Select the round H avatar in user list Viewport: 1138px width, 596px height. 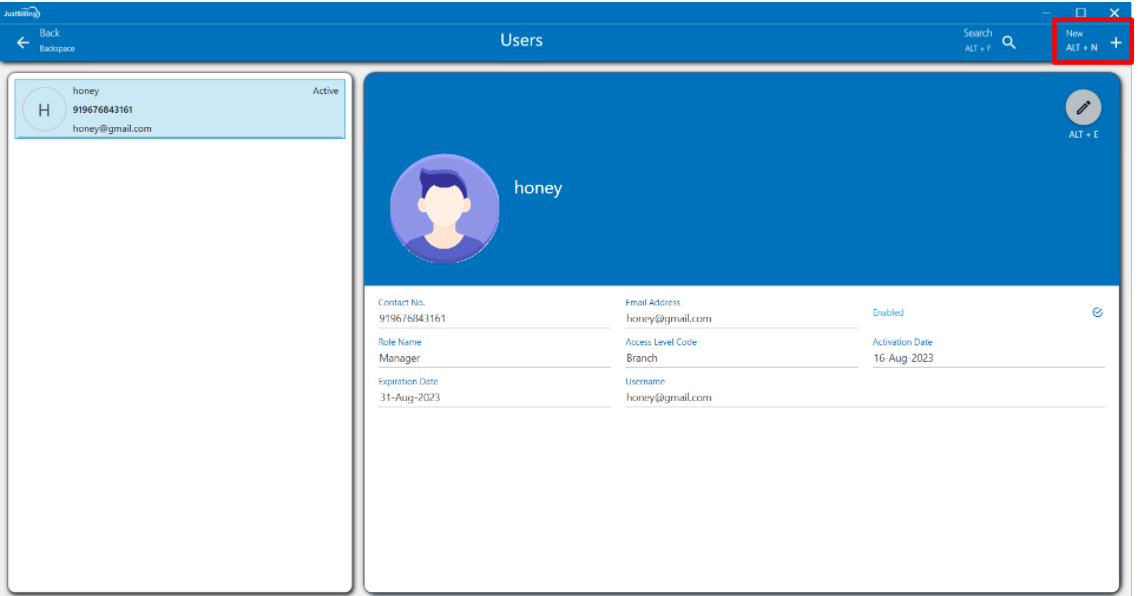44,110
